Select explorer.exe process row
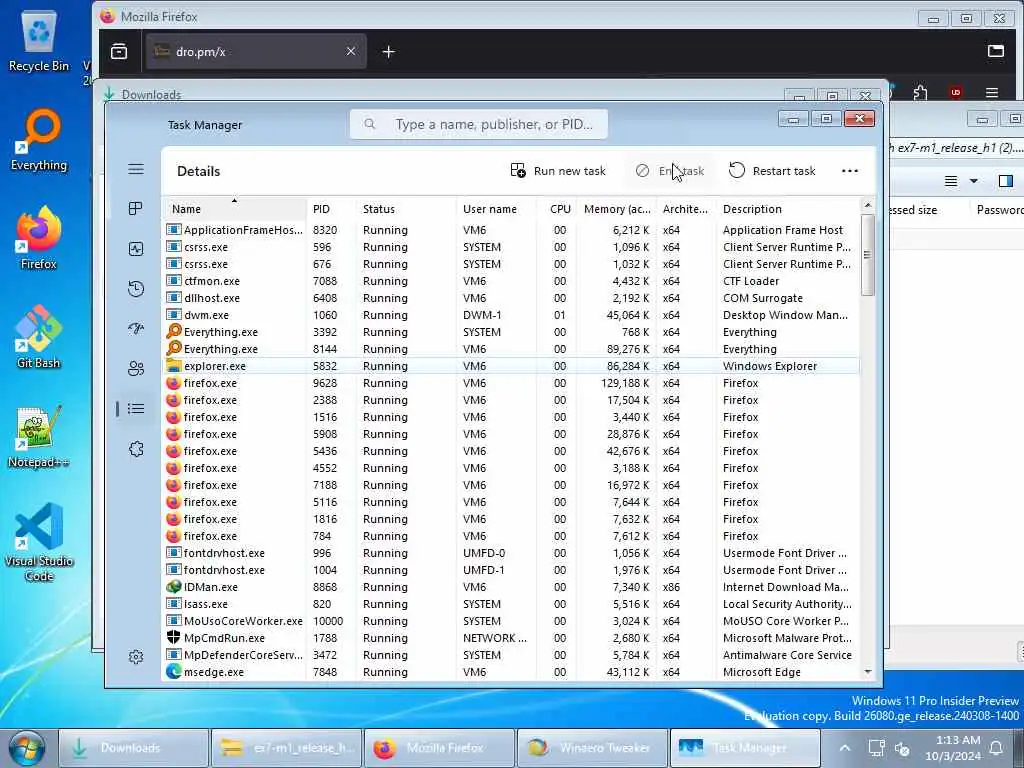 511,366
